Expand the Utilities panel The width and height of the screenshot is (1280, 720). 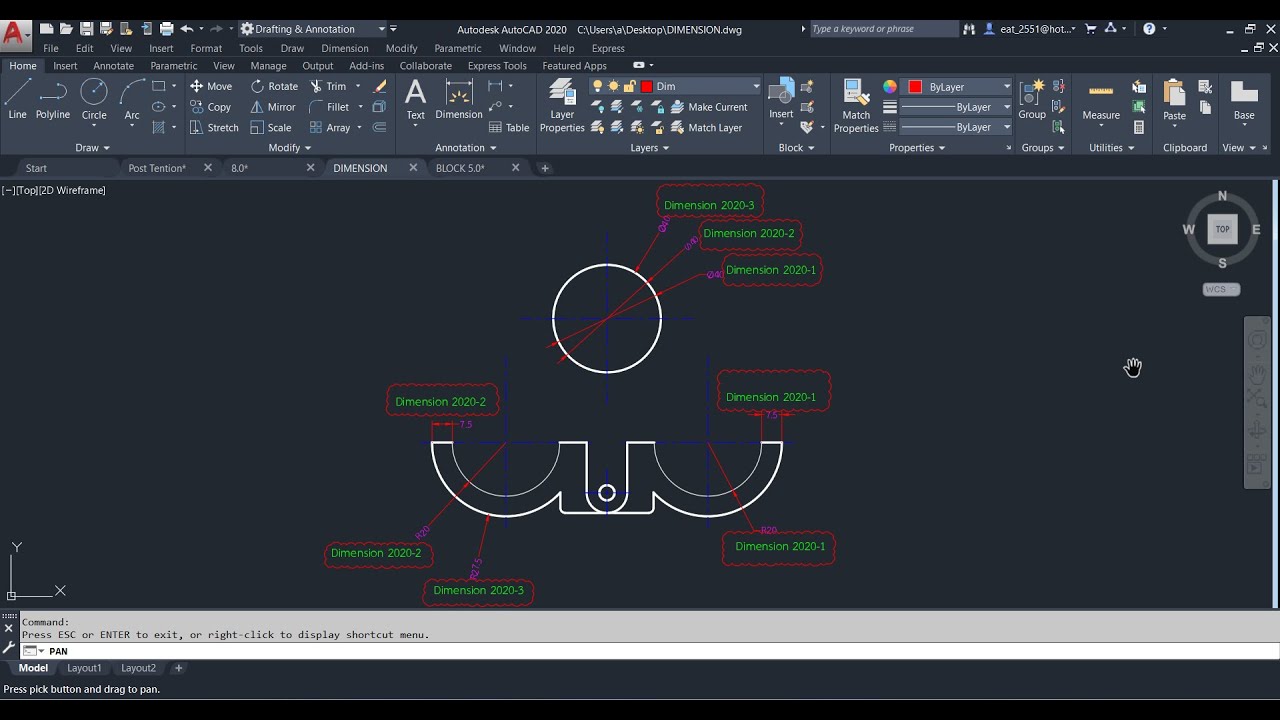pos(1112,148)
